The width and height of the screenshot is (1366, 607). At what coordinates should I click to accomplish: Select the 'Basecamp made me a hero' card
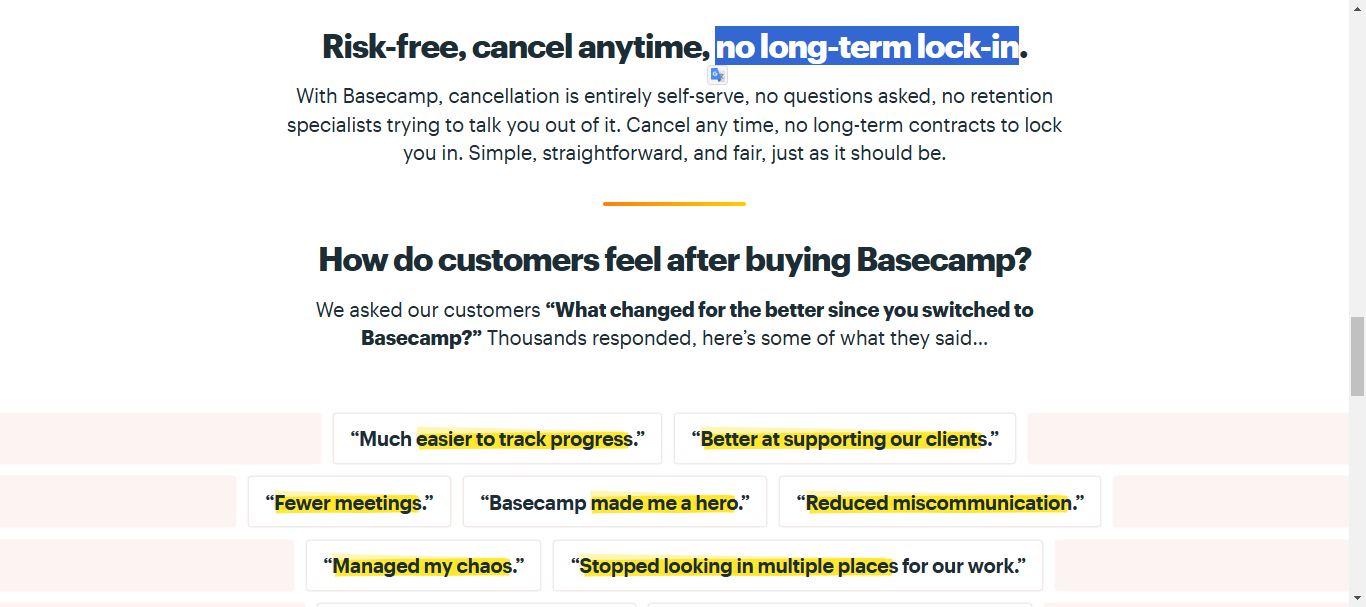point(614,501)
